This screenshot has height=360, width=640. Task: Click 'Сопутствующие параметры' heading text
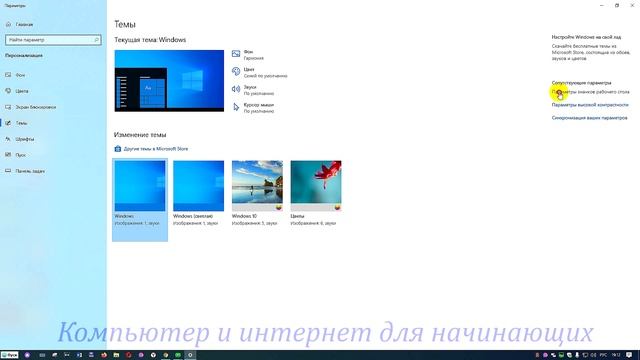(581, 83)
